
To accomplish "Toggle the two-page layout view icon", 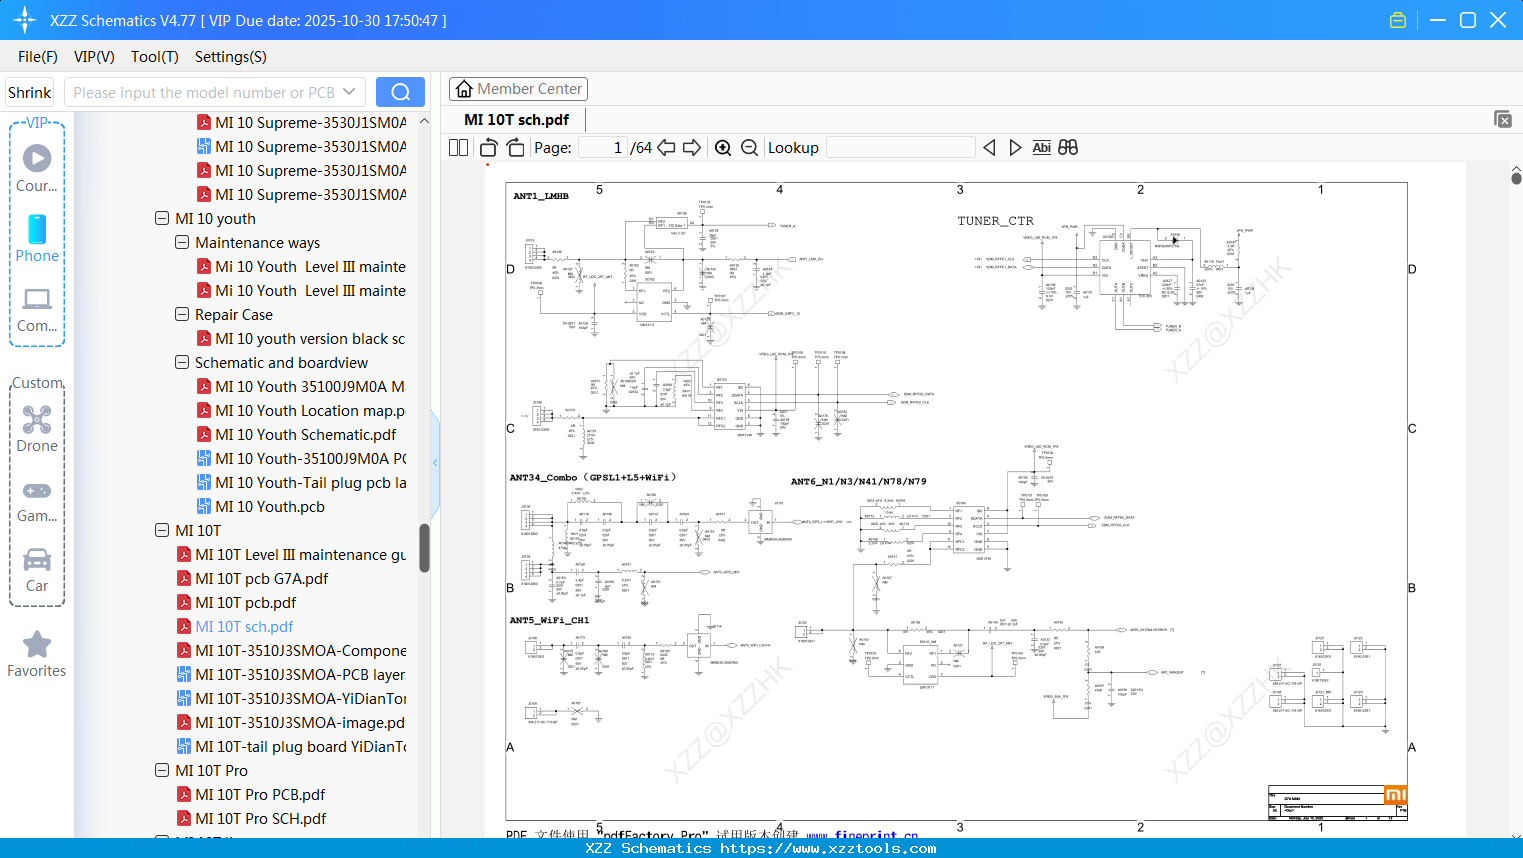I will pos(459,148).
